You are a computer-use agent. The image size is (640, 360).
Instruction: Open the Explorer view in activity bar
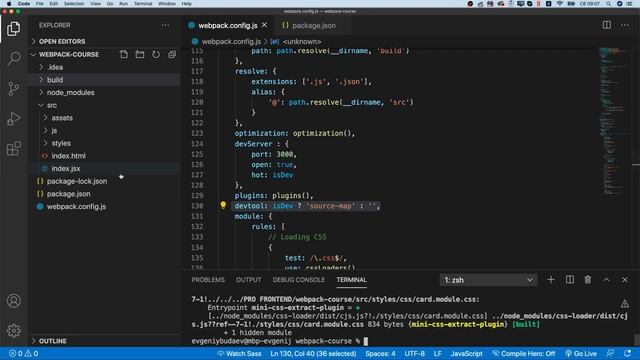[x=13, y=29]
